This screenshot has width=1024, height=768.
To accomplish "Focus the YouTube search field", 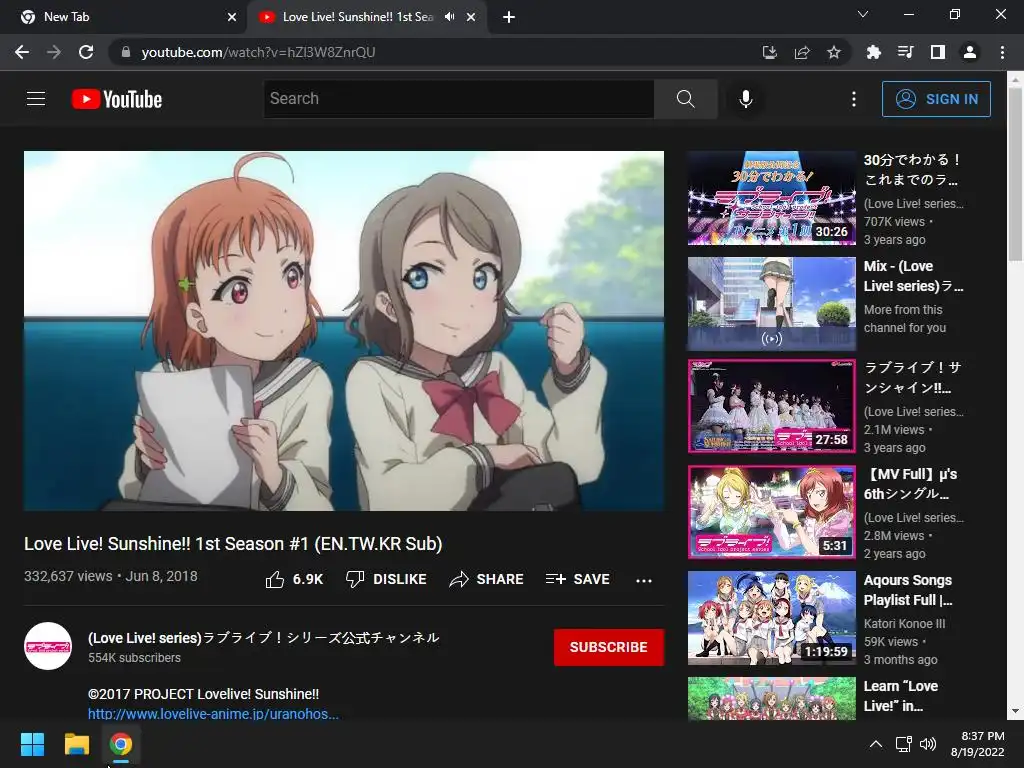I will tap(458, 99).
